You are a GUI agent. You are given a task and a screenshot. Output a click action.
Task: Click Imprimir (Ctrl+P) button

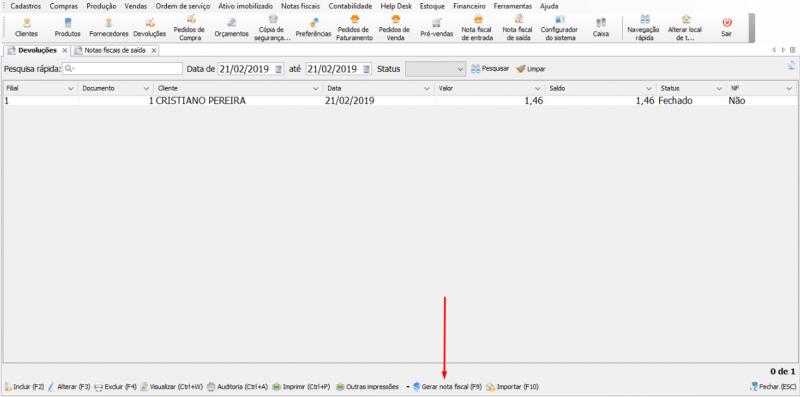coord(301,387)
